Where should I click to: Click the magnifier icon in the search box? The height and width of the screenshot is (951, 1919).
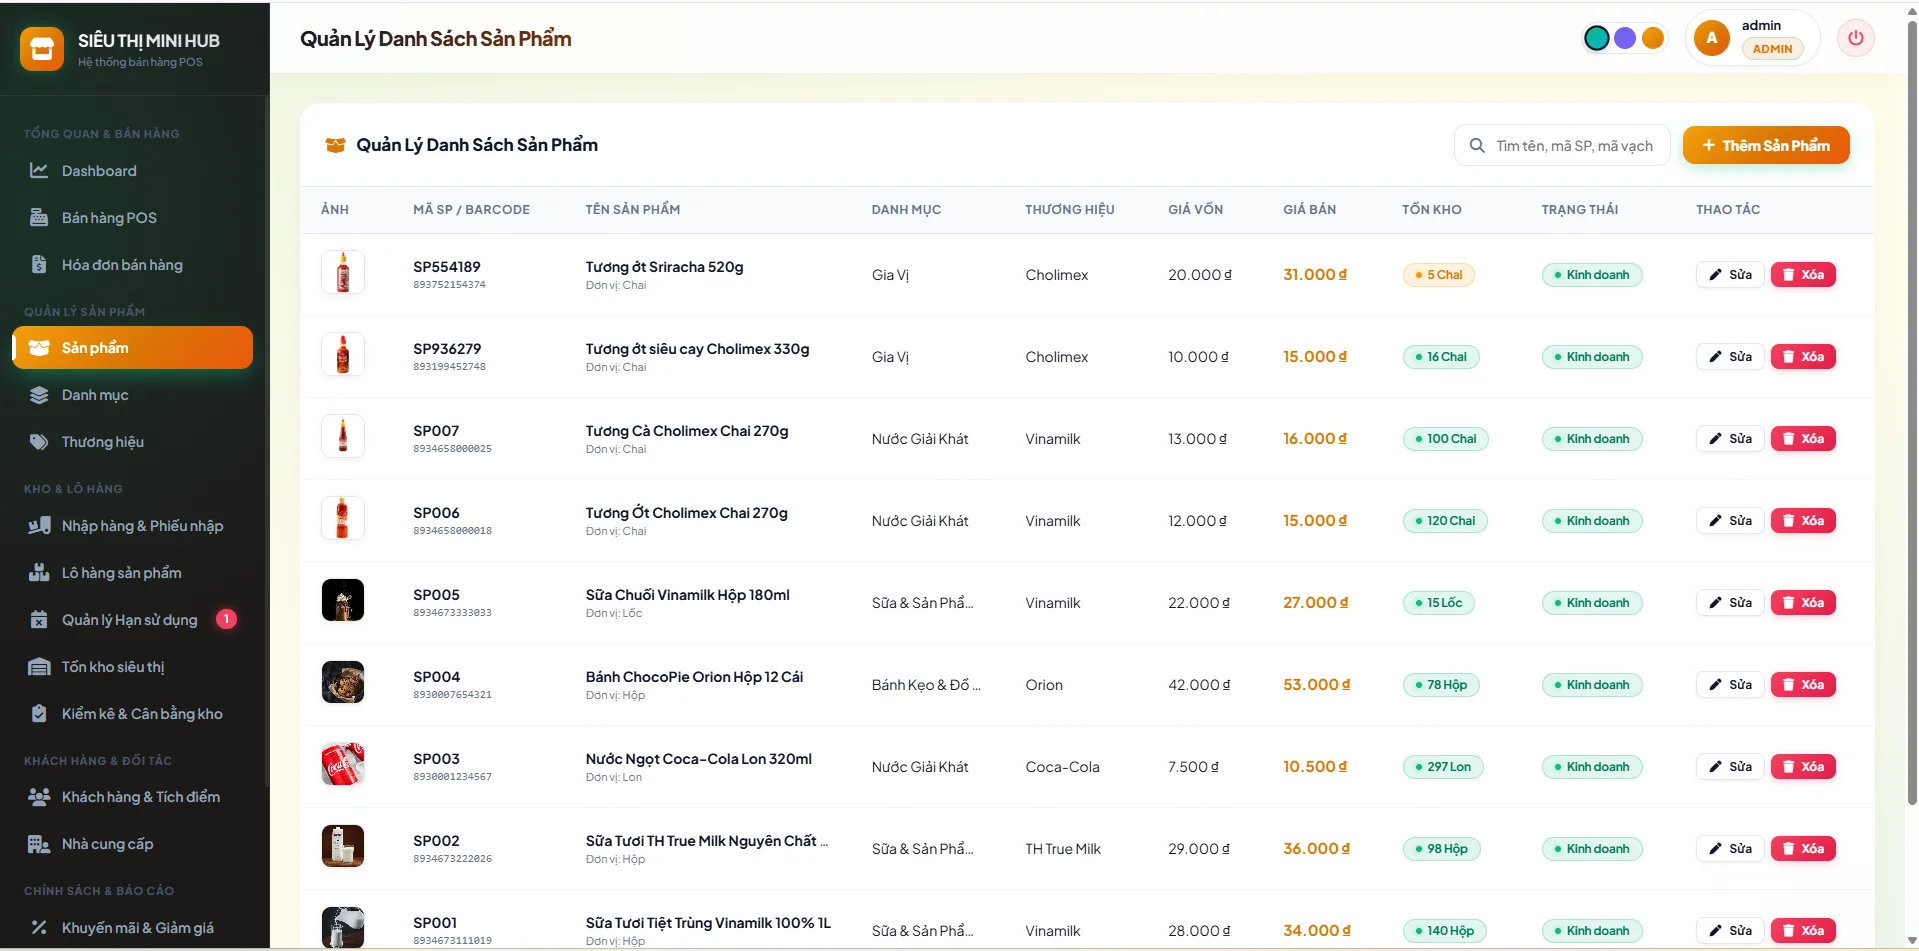pos(1477,146)
